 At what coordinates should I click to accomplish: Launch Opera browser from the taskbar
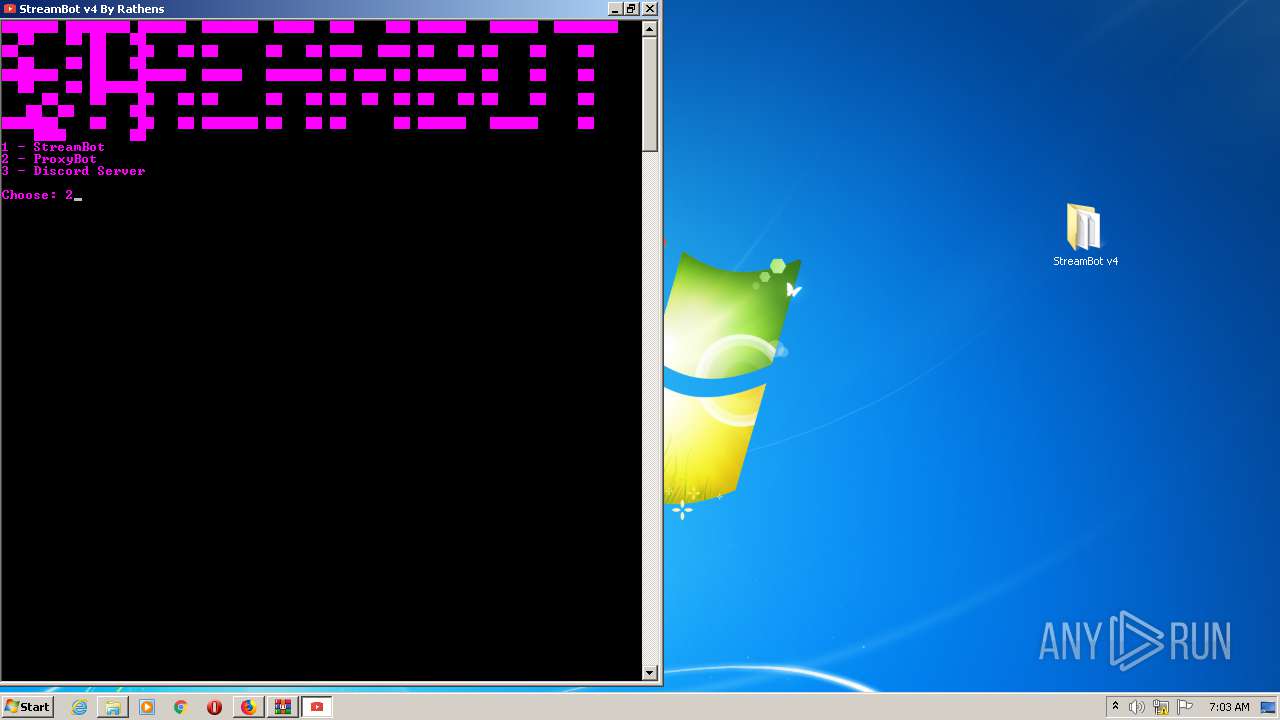coord(214,707)
